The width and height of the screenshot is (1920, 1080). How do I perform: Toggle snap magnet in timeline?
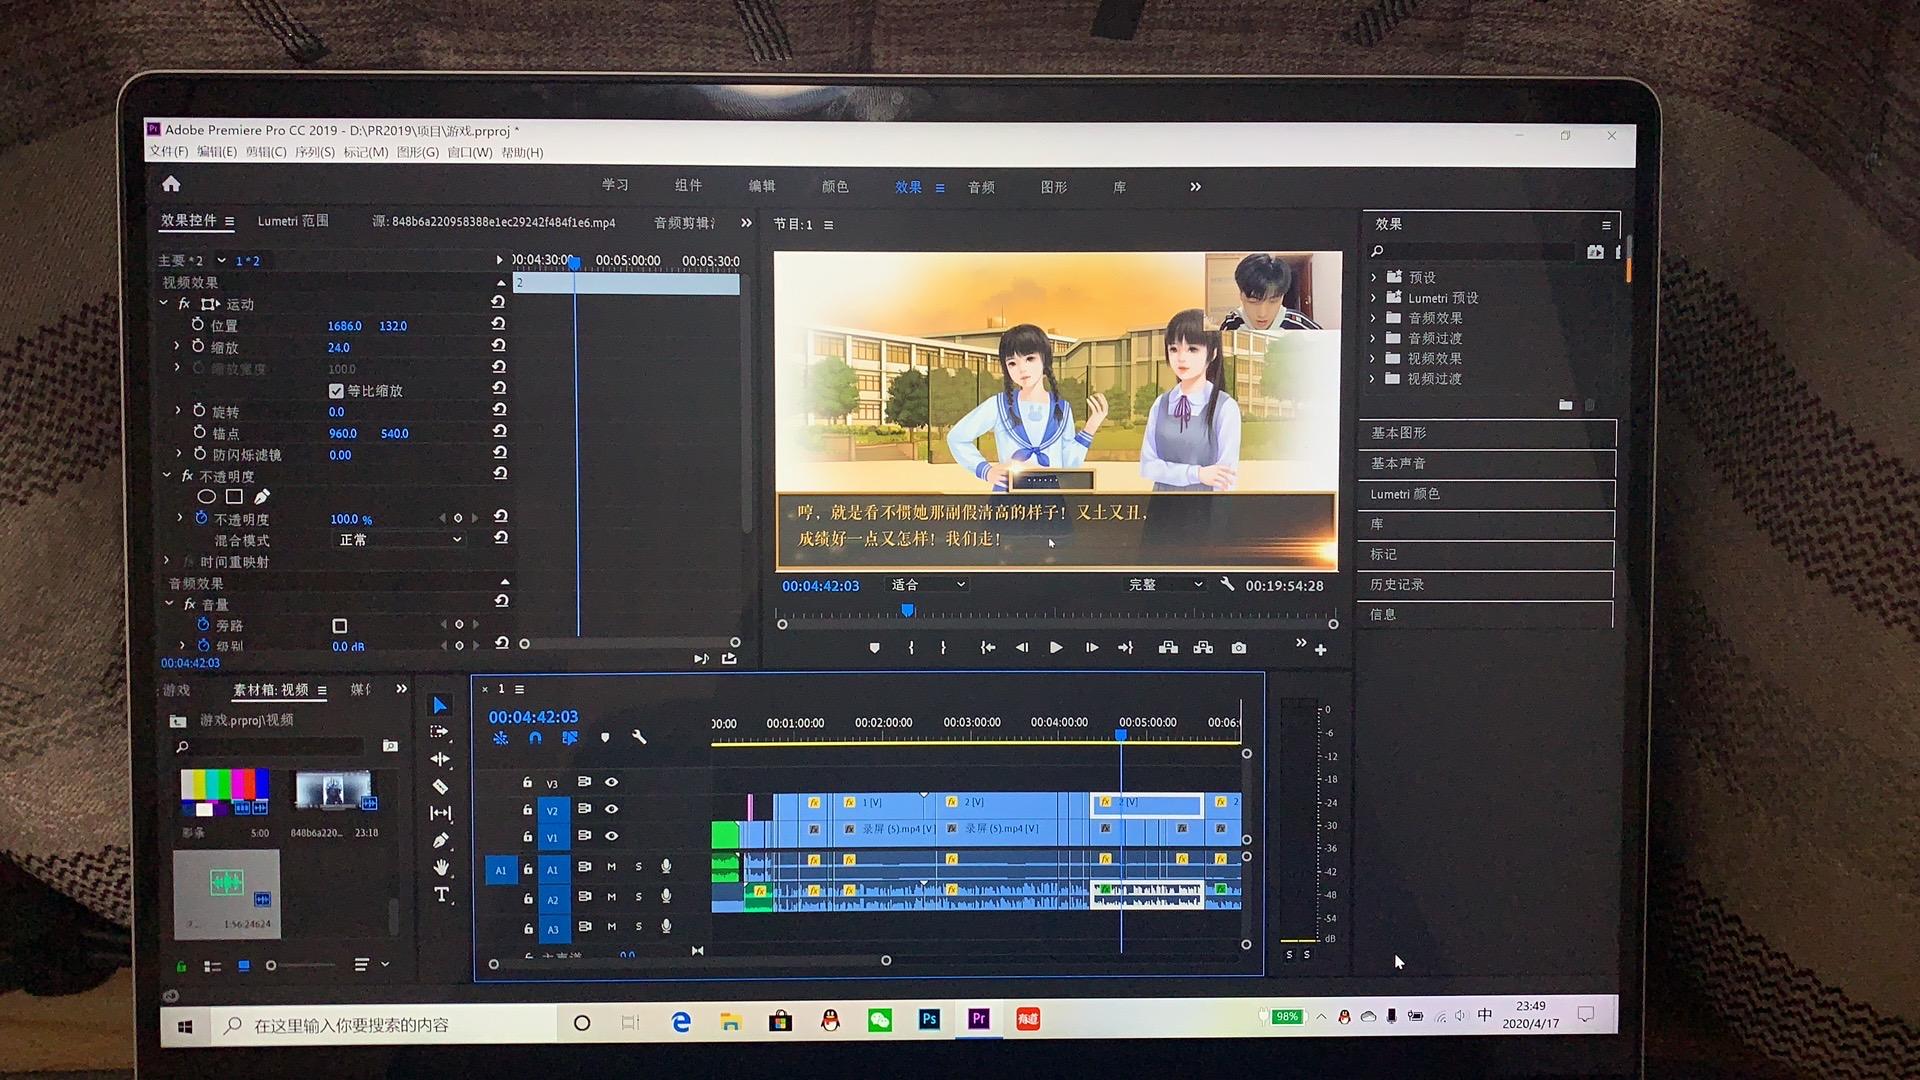pyautogui.click(x=535, y=738)
